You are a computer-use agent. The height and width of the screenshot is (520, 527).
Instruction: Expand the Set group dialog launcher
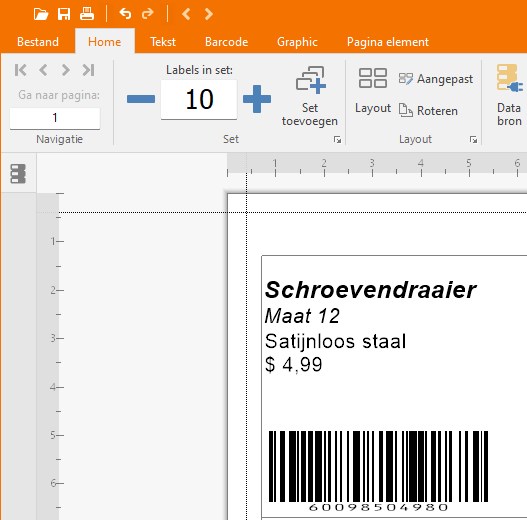(x=337, y=140)
